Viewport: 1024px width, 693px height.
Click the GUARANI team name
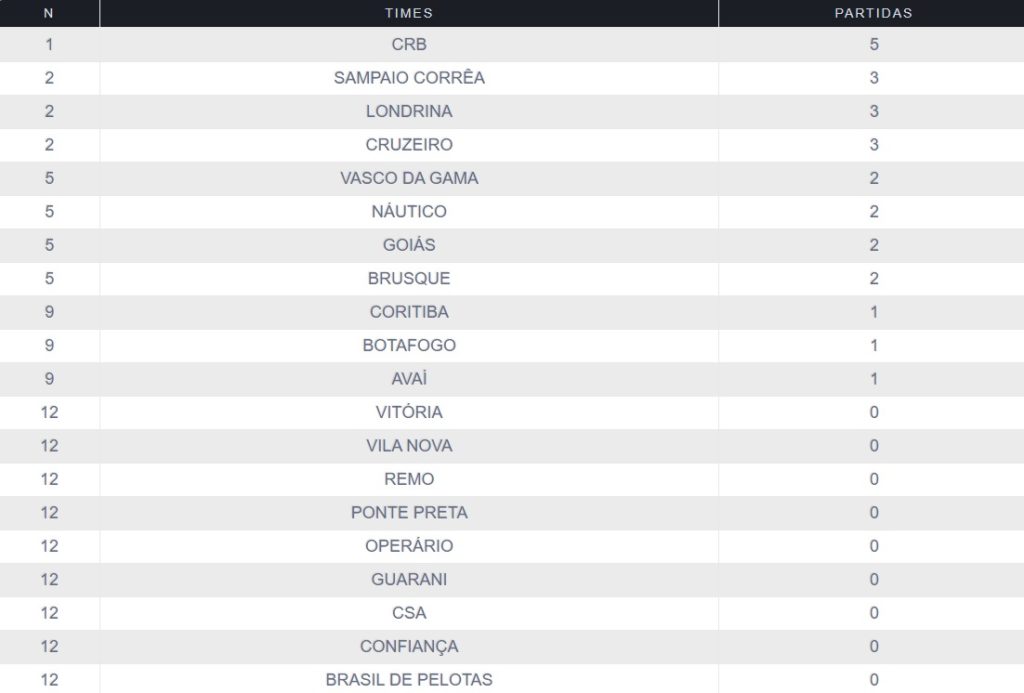[x=409, y=580]
